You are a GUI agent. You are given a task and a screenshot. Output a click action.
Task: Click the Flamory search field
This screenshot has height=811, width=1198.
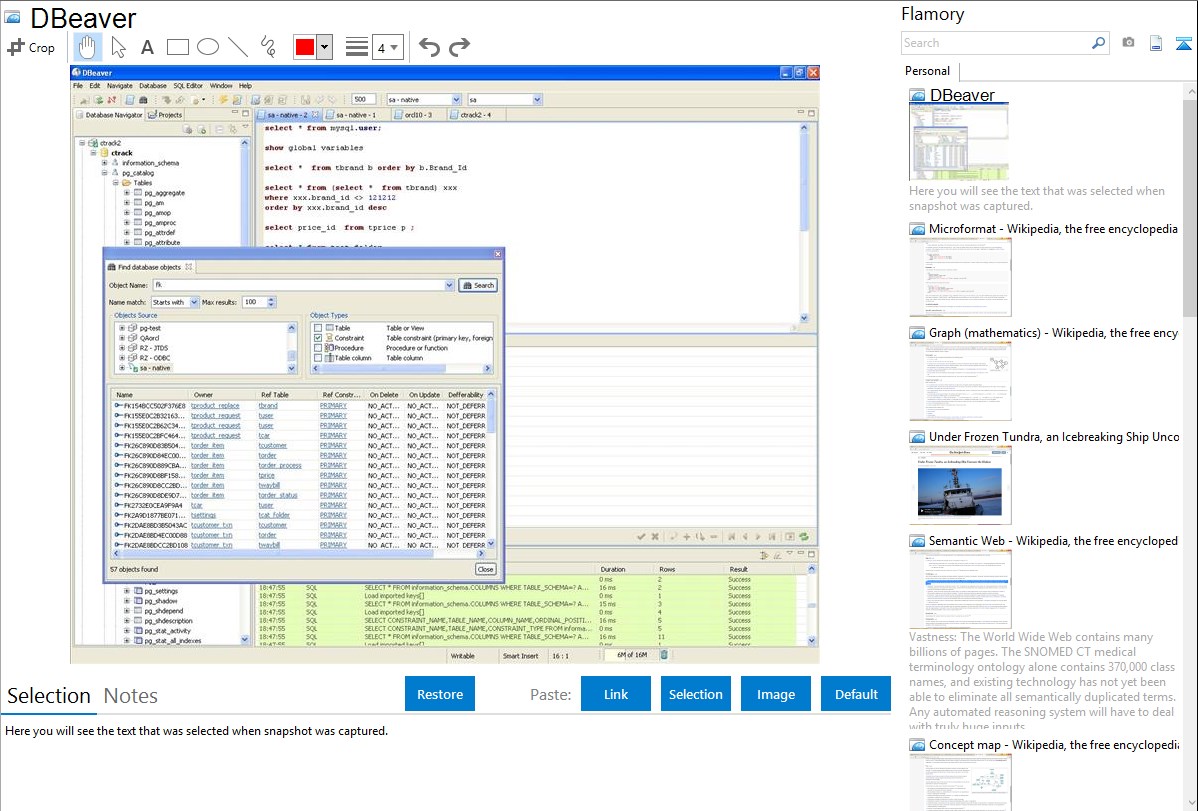(995, 43)
